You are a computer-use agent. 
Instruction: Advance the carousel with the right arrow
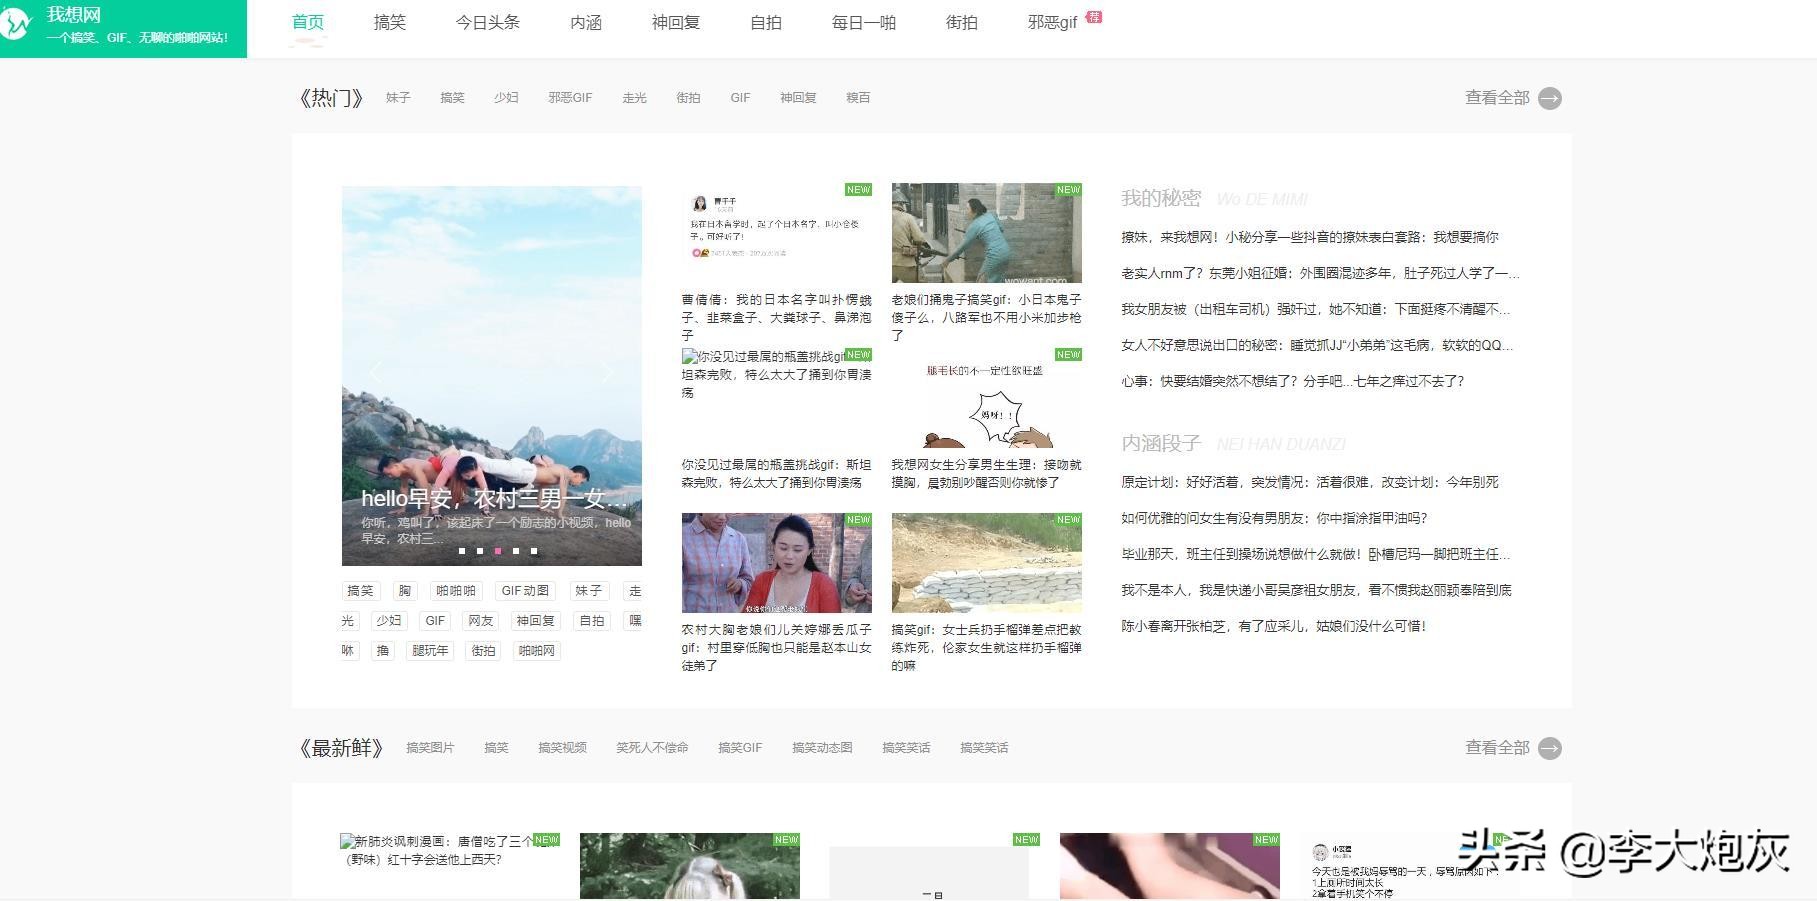click(x=610, y=373)
